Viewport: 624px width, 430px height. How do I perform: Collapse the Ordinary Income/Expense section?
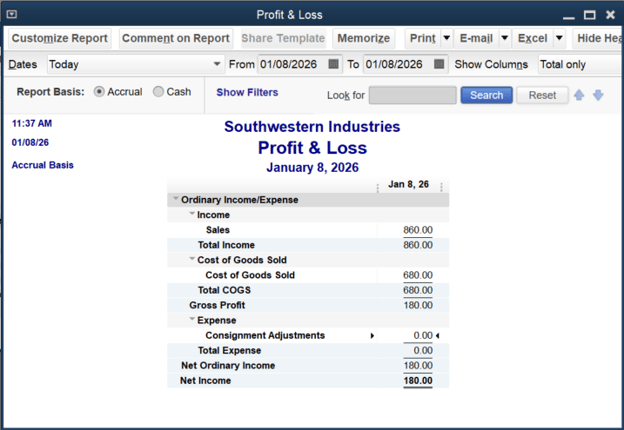176,200
